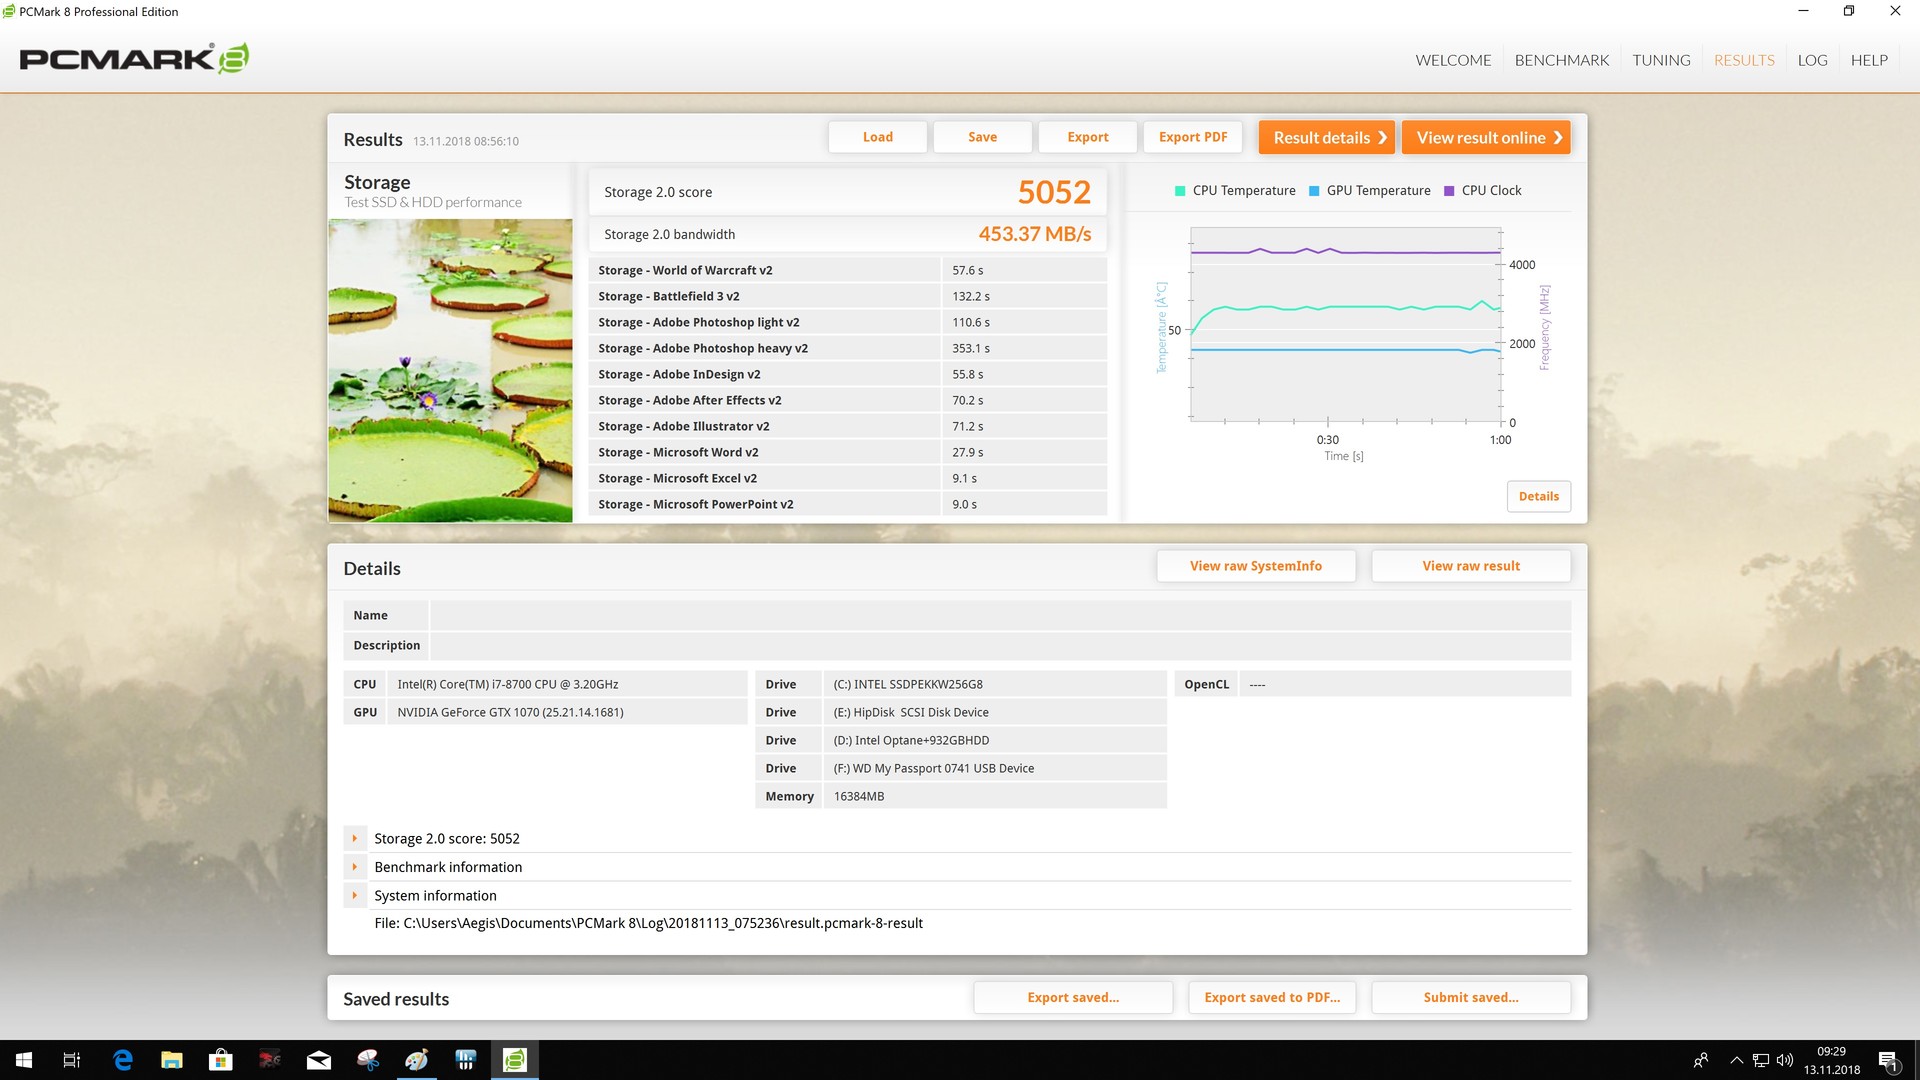Screen dimensions: 1920x1080
Task: Click the volume icon in the system tray
Action: [1785, 1060]
